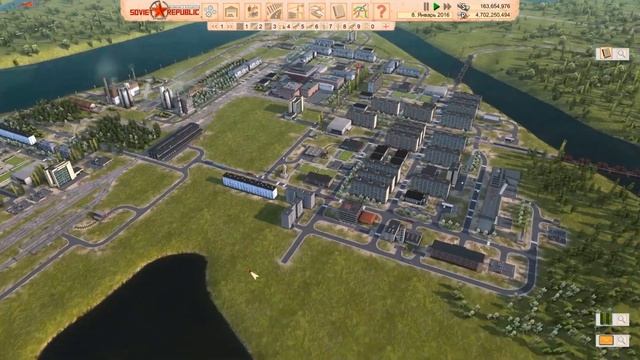This screenshot has width=640, height=360.
Task: Open the green bars notification icon
Action: [606, 319]
